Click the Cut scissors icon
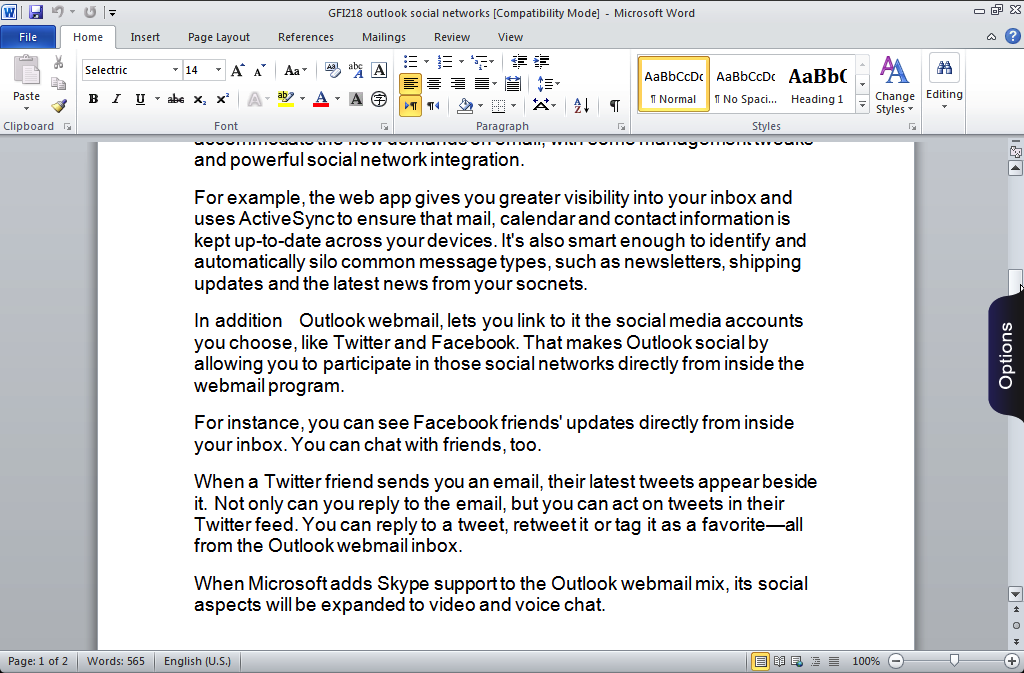This screenshot has width=1024, height=673. pos(58,62)
